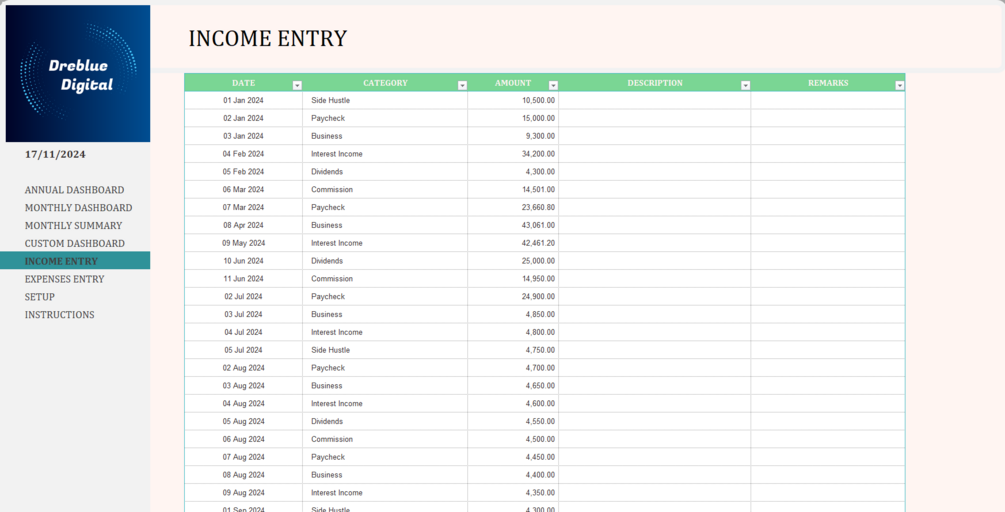Open the AMOUNT column filter dropdown
1005x512 pixels.
pos(554,85)
